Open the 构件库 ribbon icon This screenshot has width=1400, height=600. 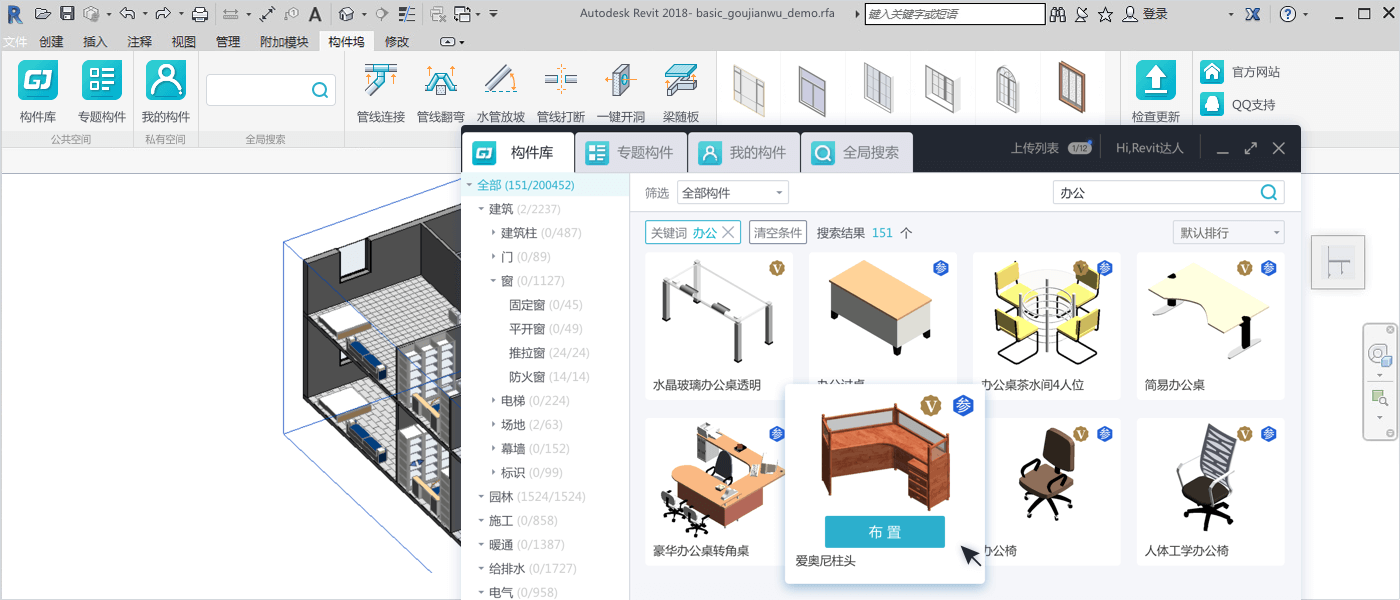[38, 80]
